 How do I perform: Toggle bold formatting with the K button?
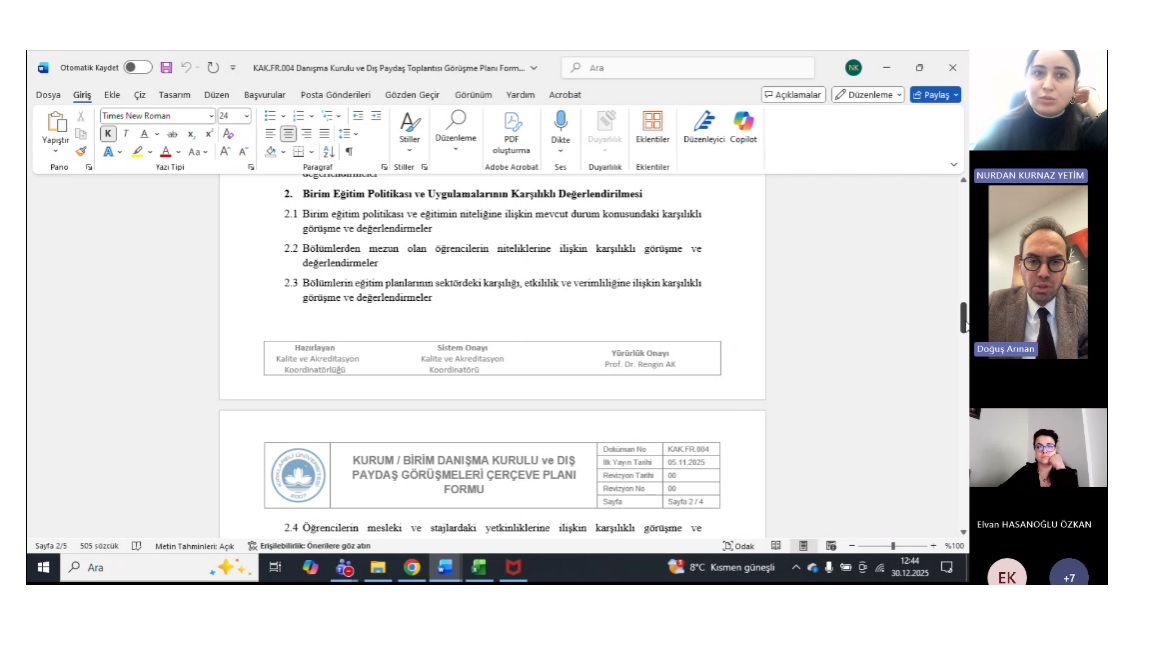click(x=108, y=134)
